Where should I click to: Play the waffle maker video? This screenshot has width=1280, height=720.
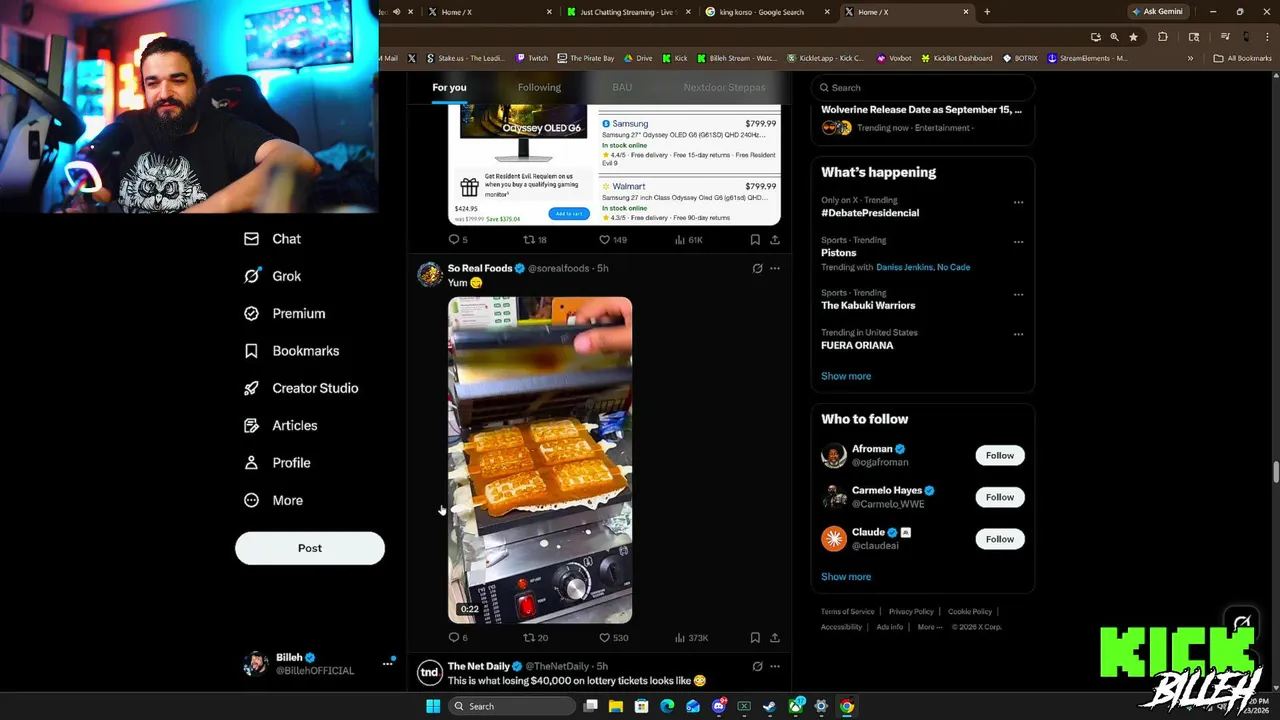click(540, 460)
